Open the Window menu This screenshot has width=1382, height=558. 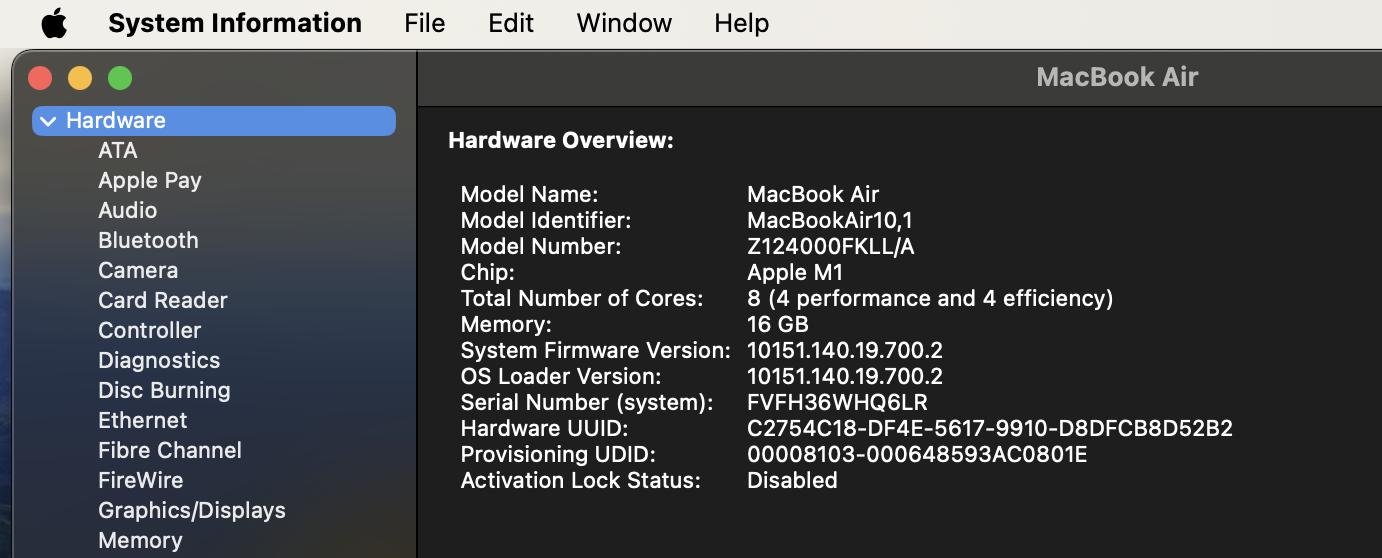(x=624, y=23)
